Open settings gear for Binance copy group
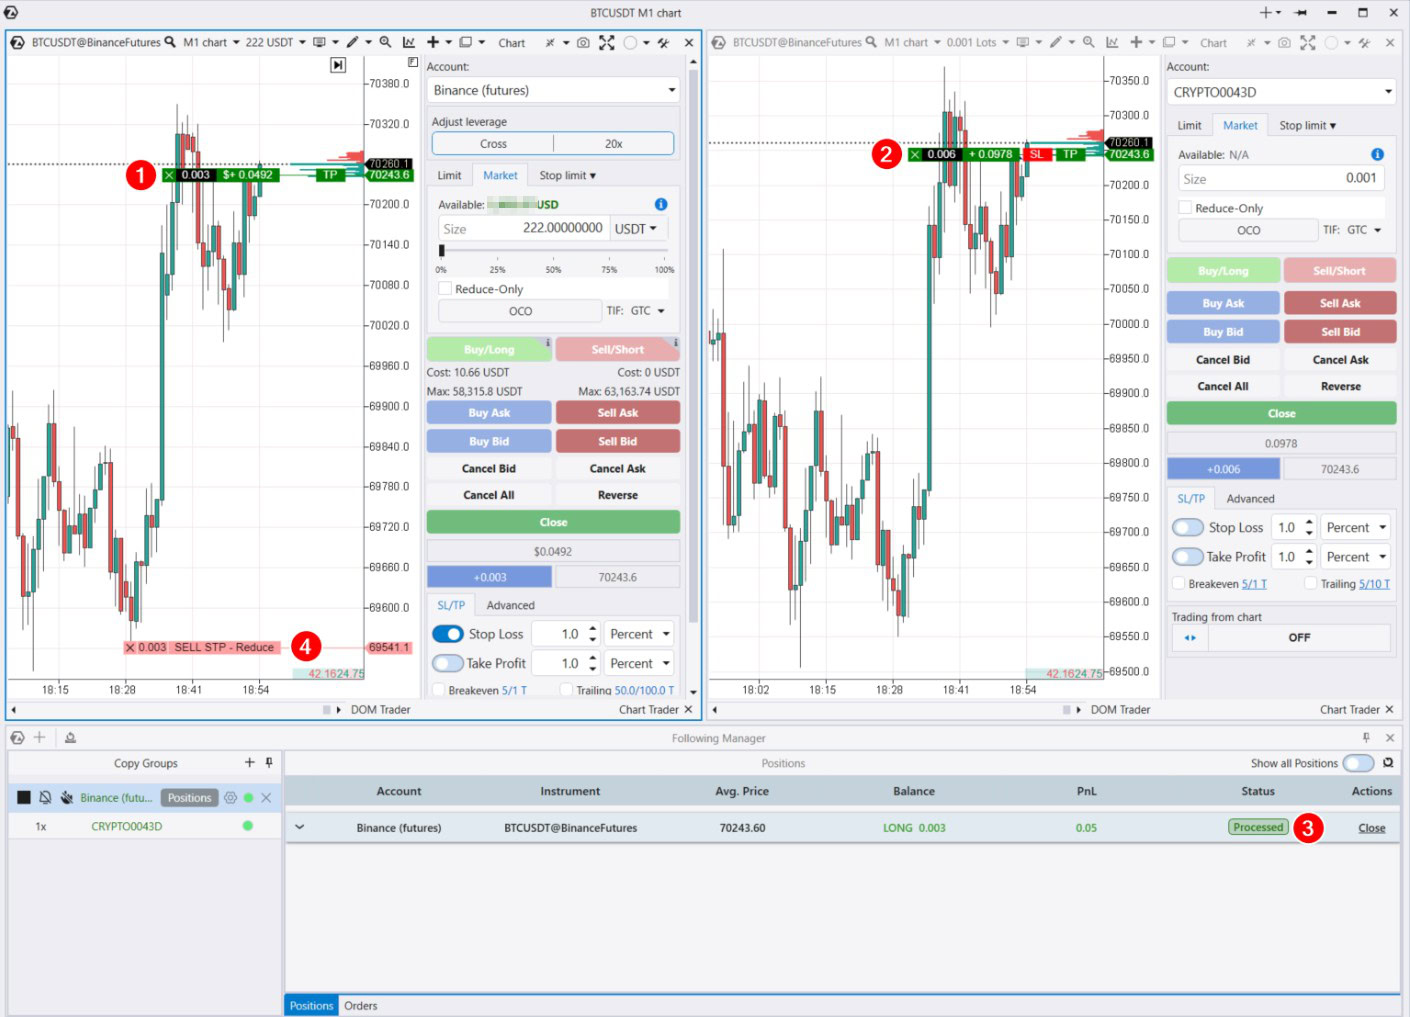1410x1017 pixels. (231, 798)
